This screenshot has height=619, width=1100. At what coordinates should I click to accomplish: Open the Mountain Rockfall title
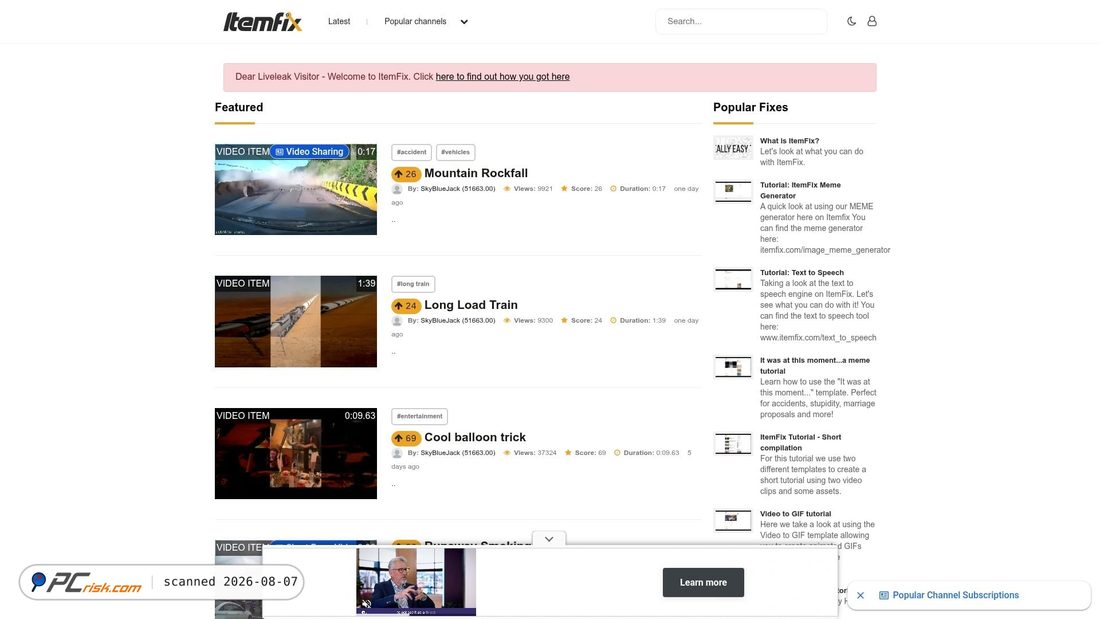click(x=476, y=173)
